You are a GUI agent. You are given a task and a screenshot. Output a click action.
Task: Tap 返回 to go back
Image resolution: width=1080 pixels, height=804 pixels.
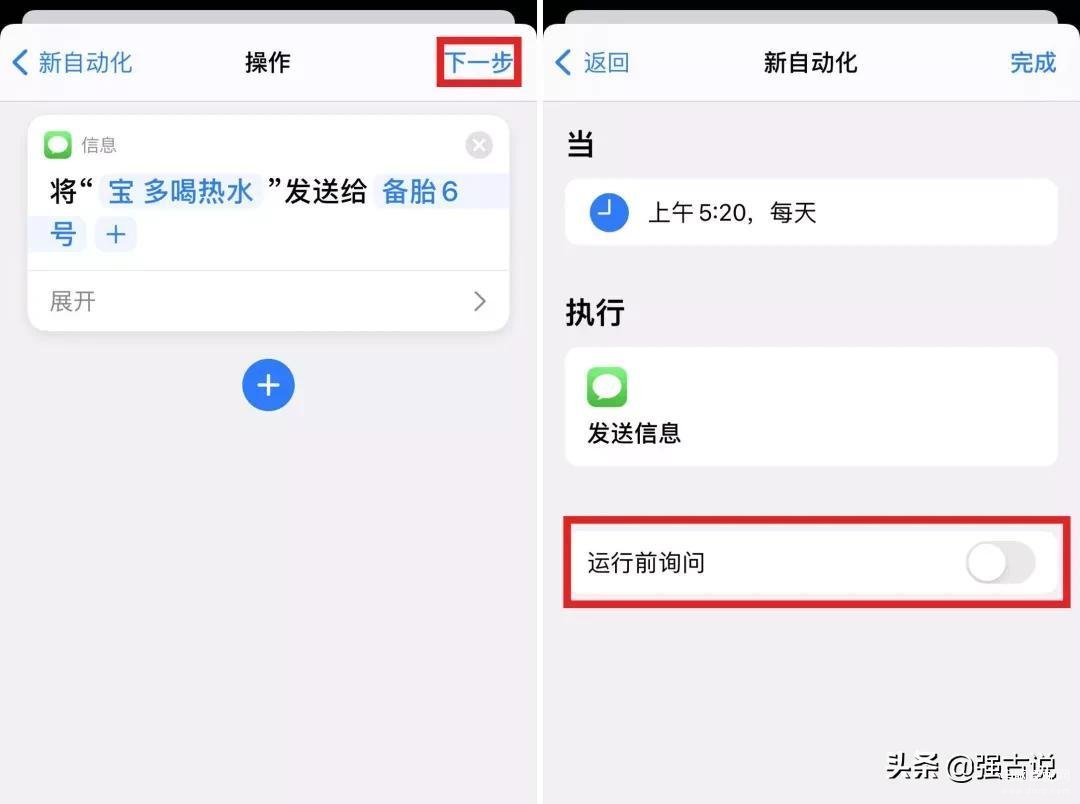(606, 62)
